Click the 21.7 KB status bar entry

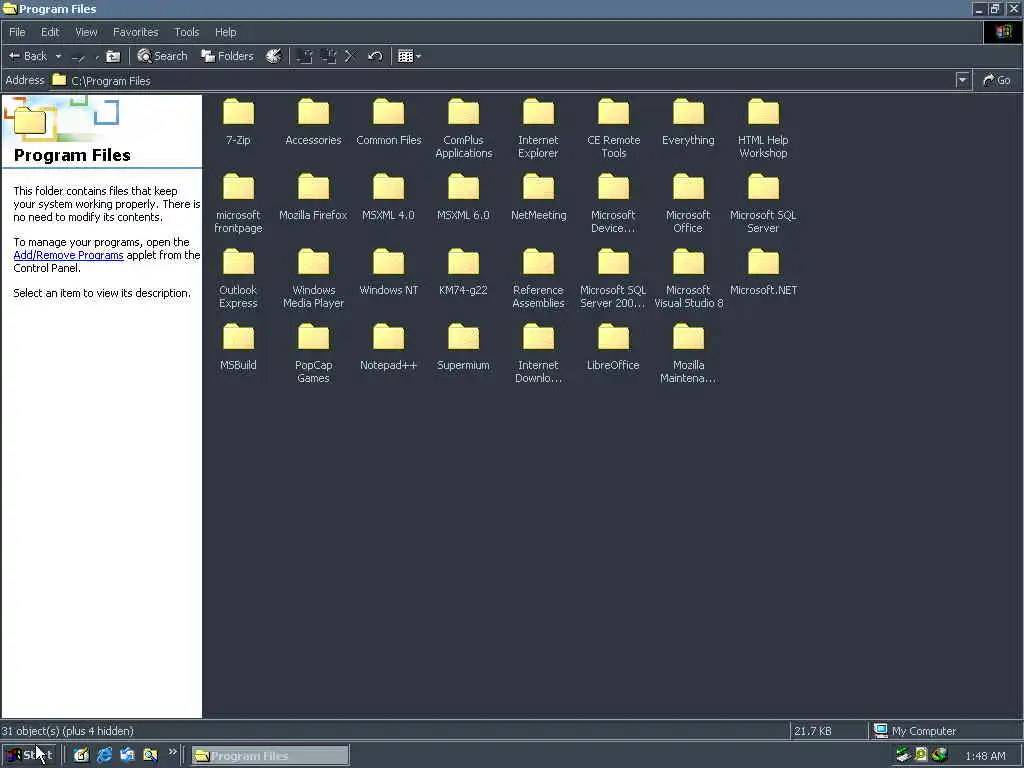click(813, 731)
